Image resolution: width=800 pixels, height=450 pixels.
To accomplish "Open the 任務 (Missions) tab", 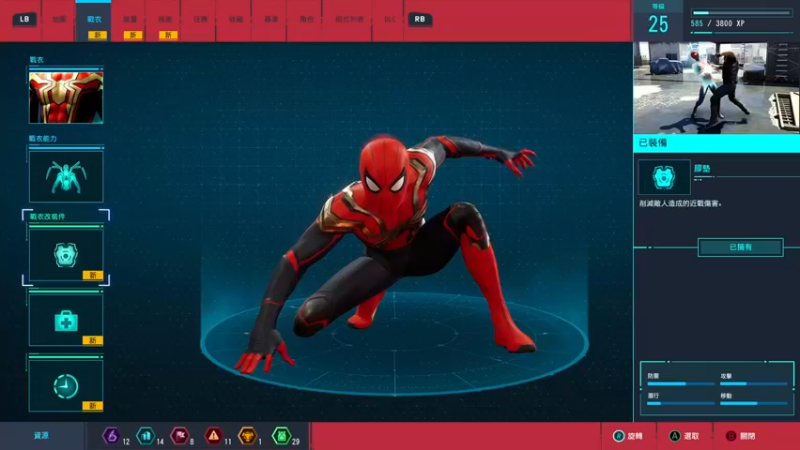I will click(x=201, y=19).
